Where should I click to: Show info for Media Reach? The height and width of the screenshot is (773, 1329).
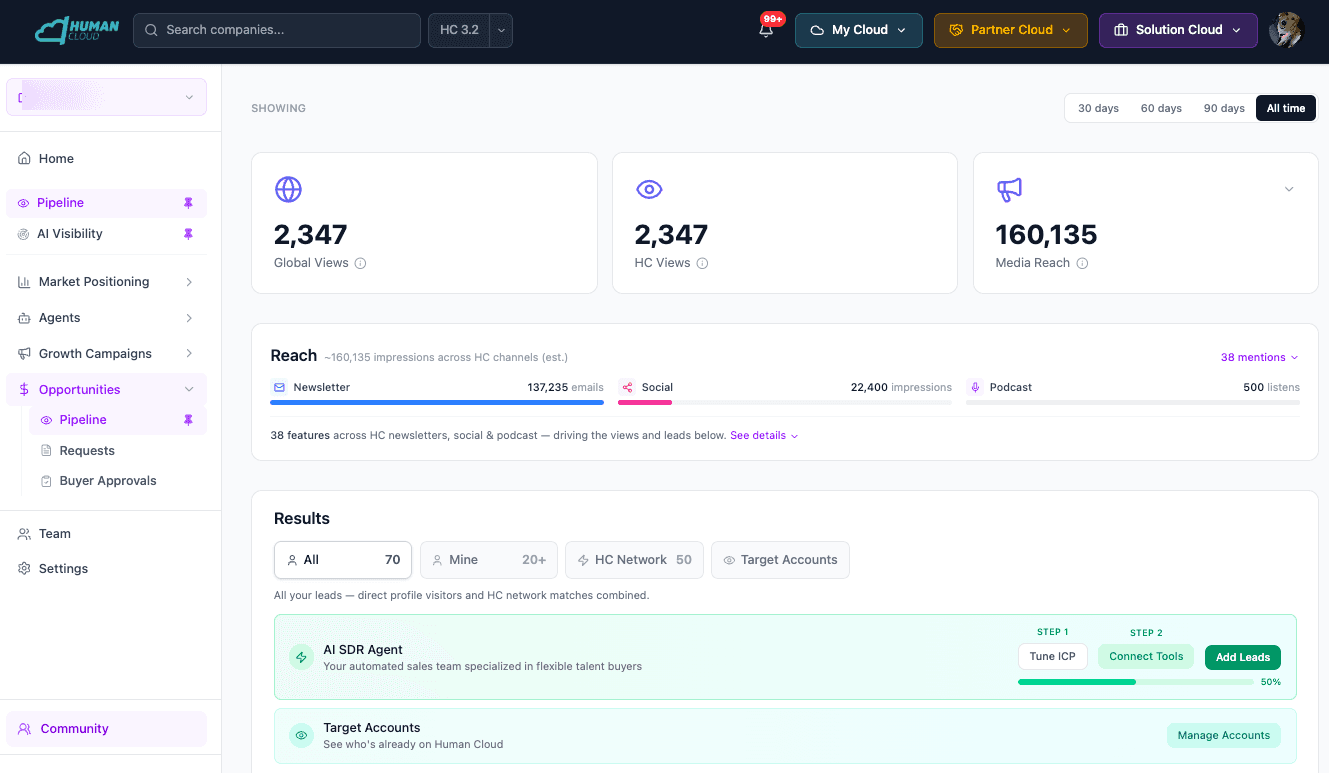pos(1082,263)
